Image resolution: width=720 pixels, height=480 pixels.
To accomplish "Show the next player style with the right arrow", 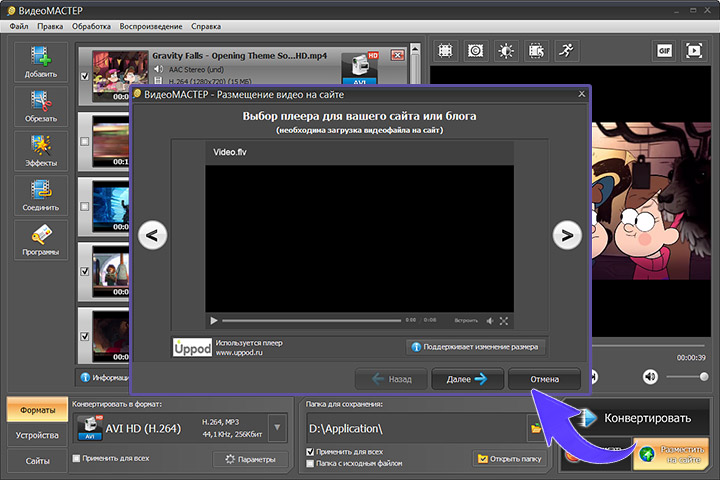I will tap(567, 236).
